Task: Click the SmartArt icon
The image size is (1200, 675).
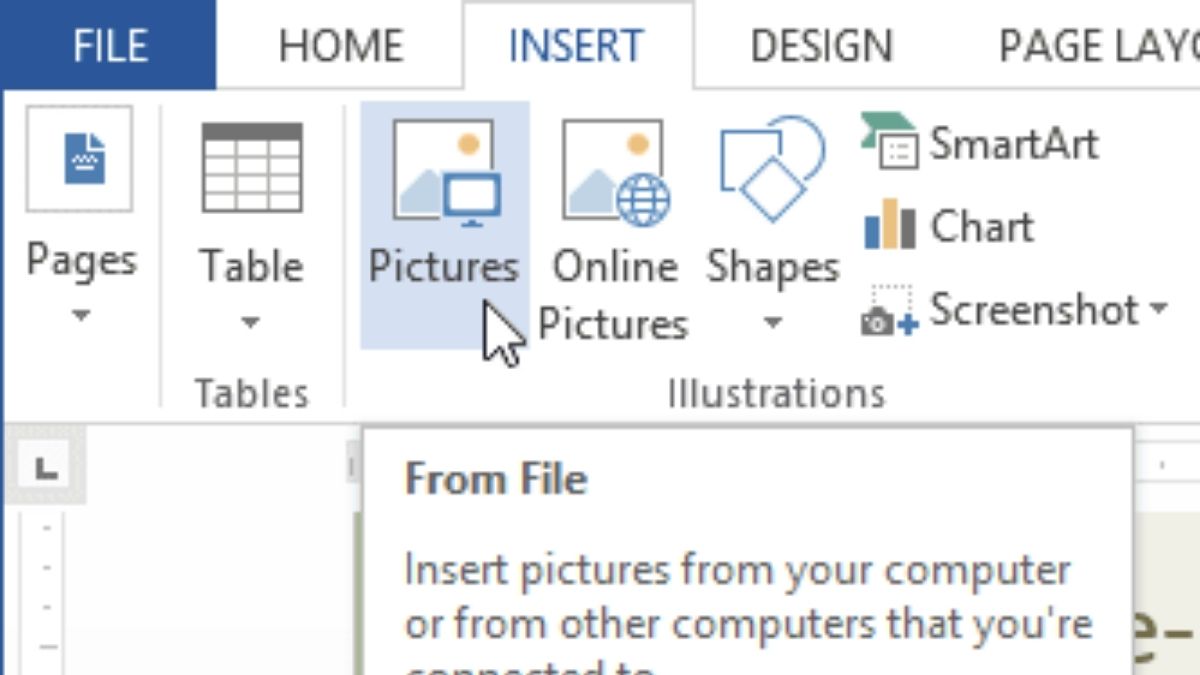Action: click(x=889, y=142)
